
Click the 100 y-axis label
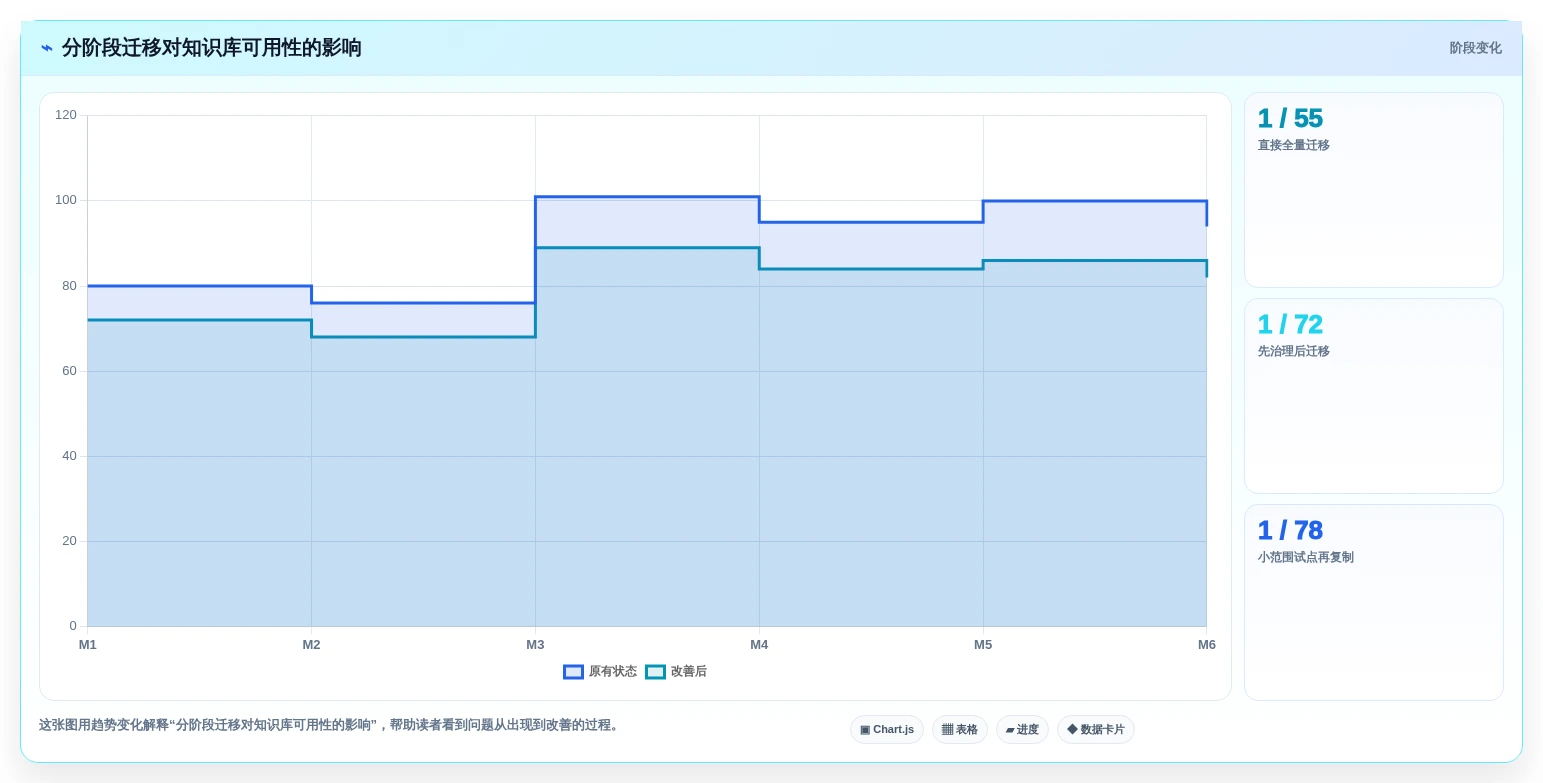[x=66, y=200]
